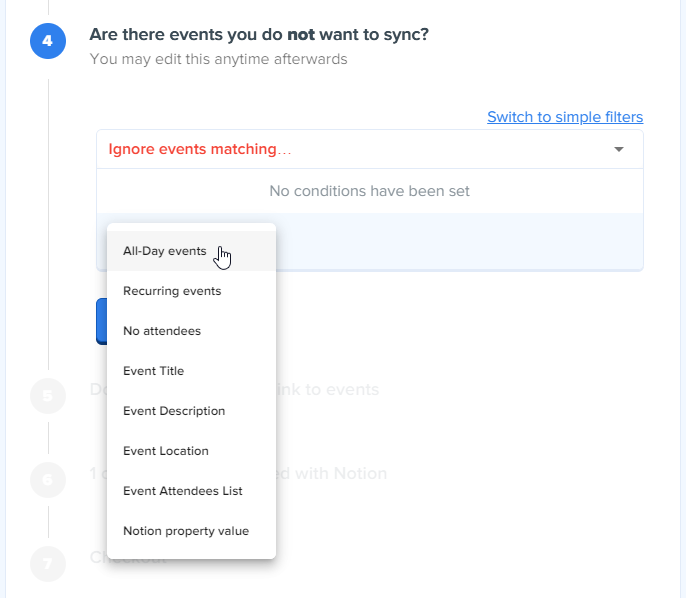The height and width of the screenshot is (598, 686).
Task: Choose 'Event Description' filter option
Action: (174, 411)
